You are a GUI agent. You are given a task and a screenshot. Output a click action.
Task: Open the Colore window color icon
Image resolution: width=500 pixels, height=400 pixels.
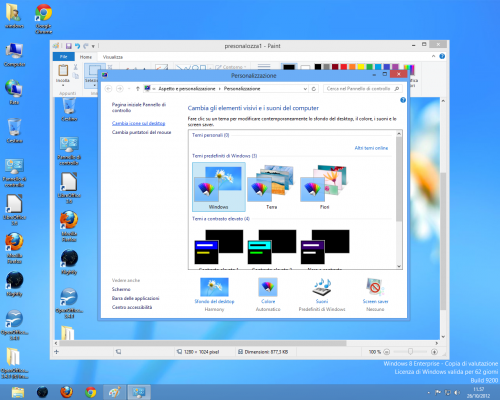[268, 287]
